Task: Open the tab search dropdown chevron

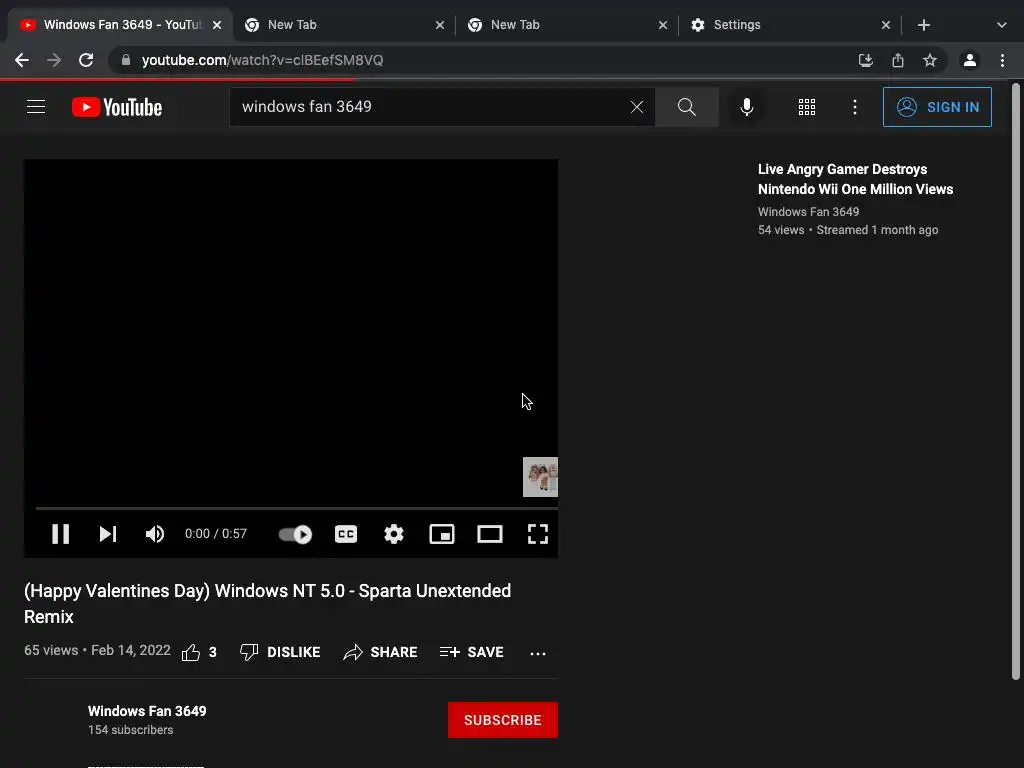Action: click(1002, 25)
